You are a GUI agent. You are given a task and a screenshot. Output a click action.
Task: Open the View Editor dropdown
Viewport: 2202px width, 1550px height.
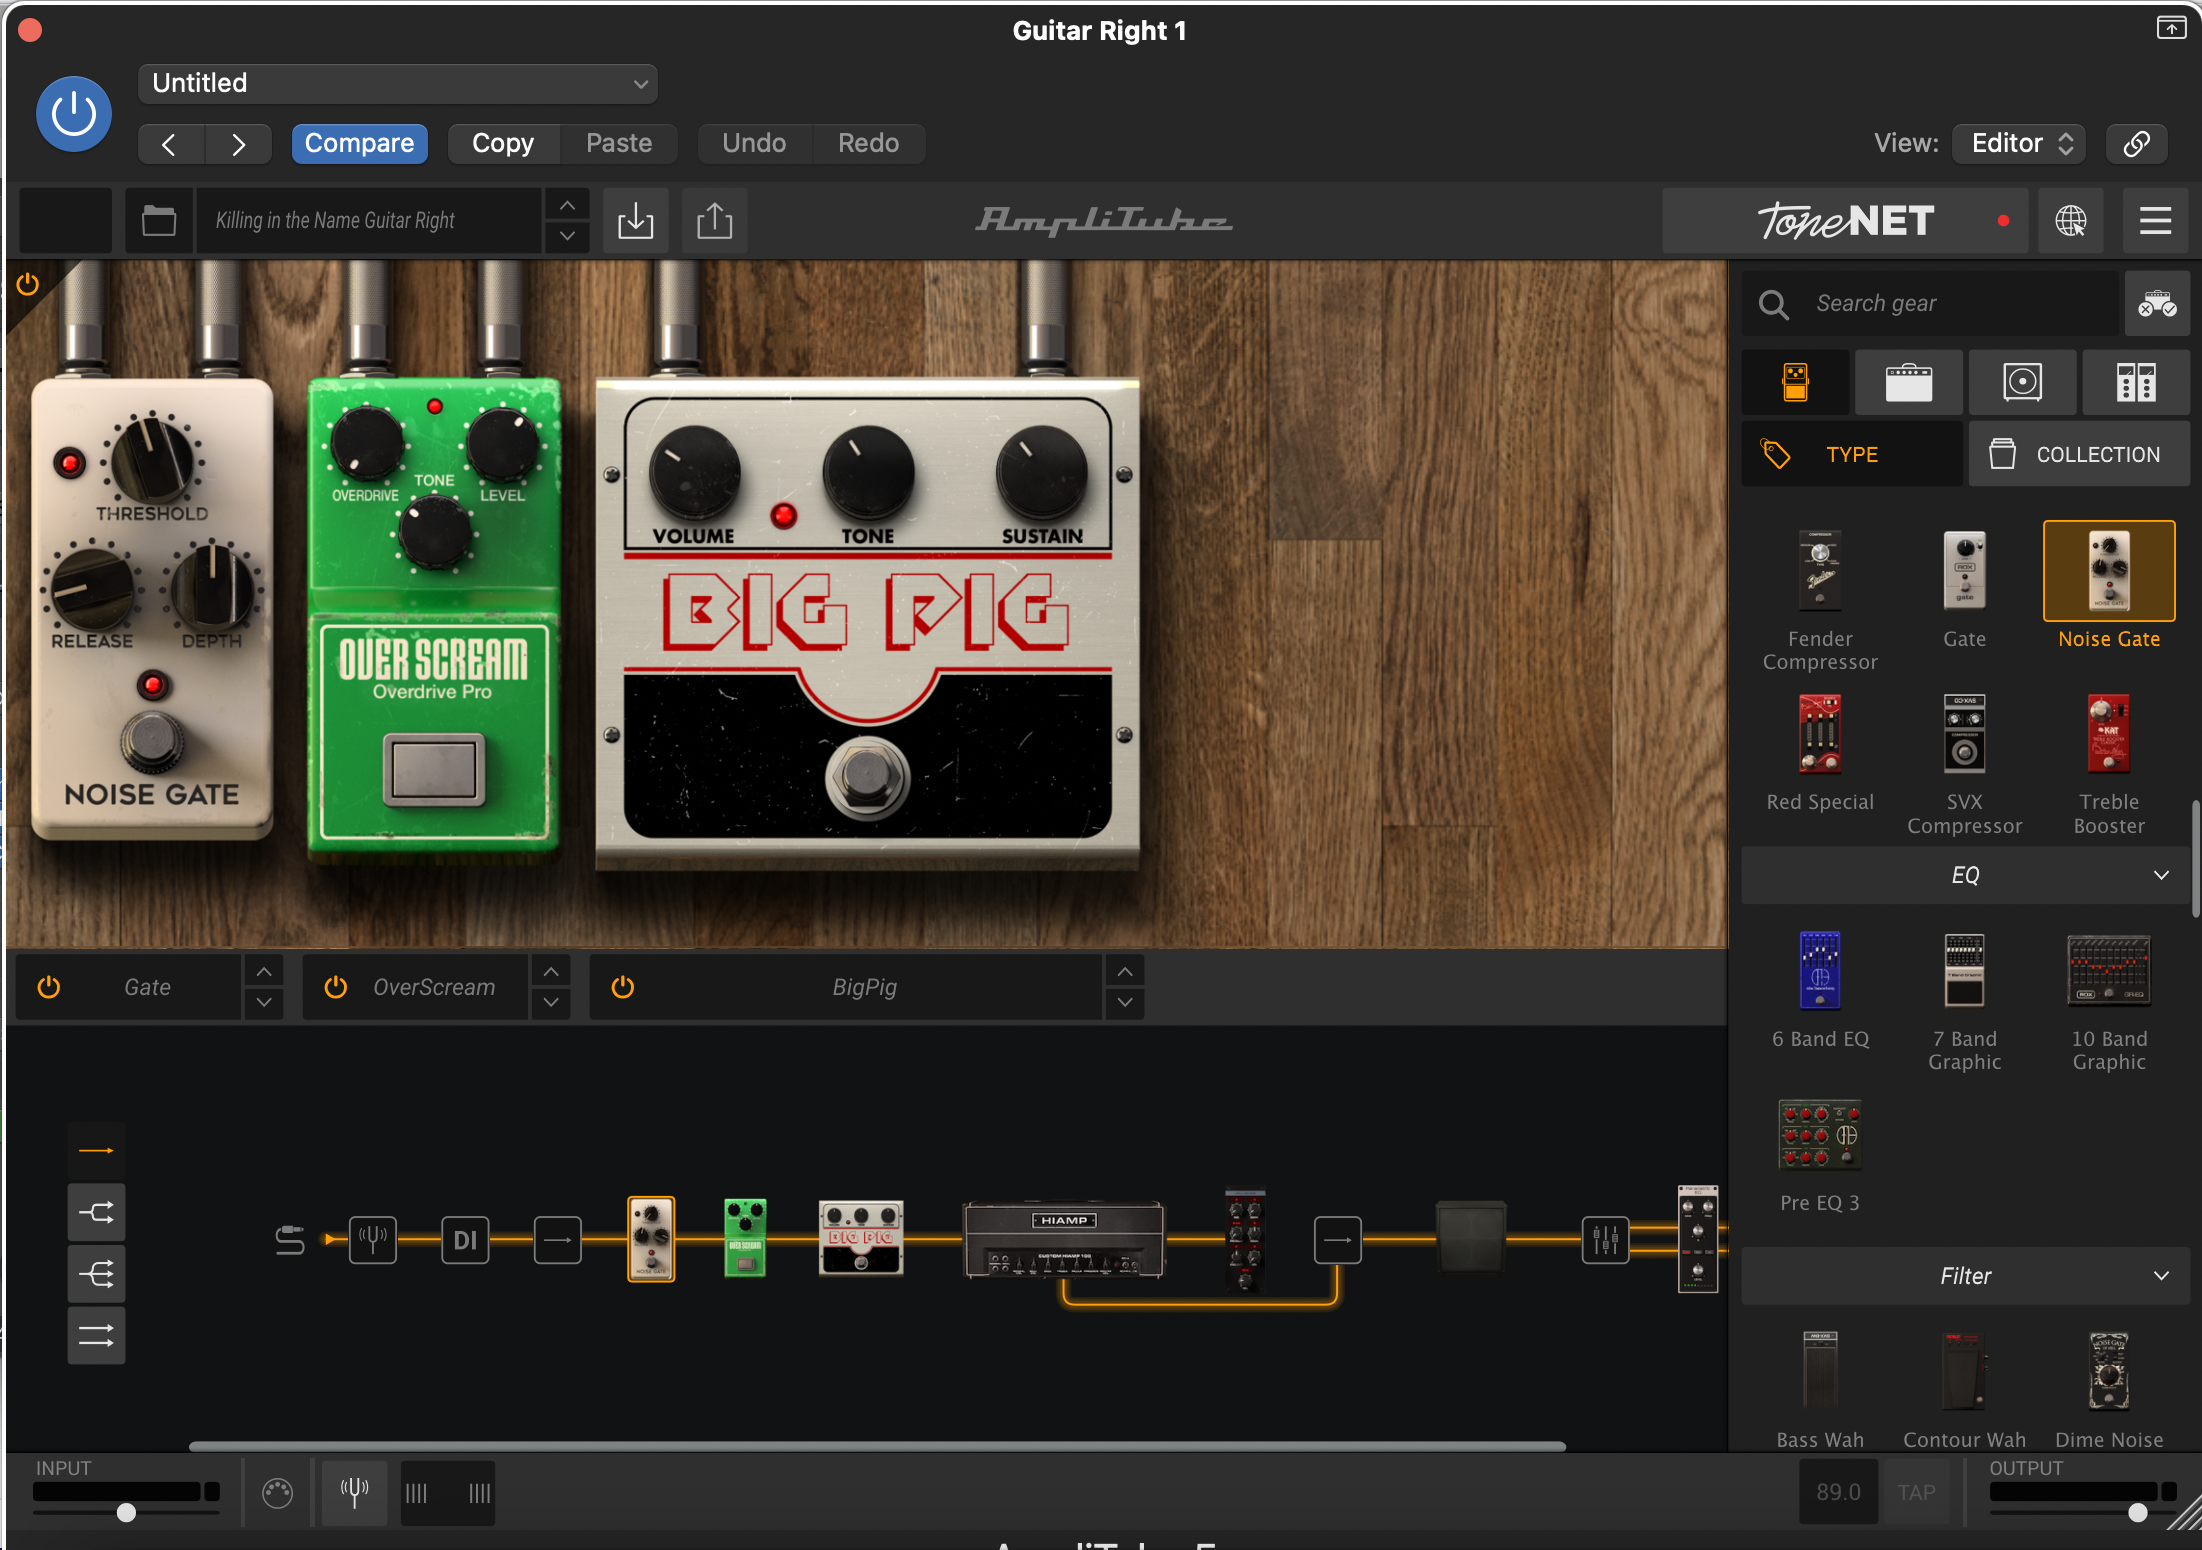coord(2020,143)
